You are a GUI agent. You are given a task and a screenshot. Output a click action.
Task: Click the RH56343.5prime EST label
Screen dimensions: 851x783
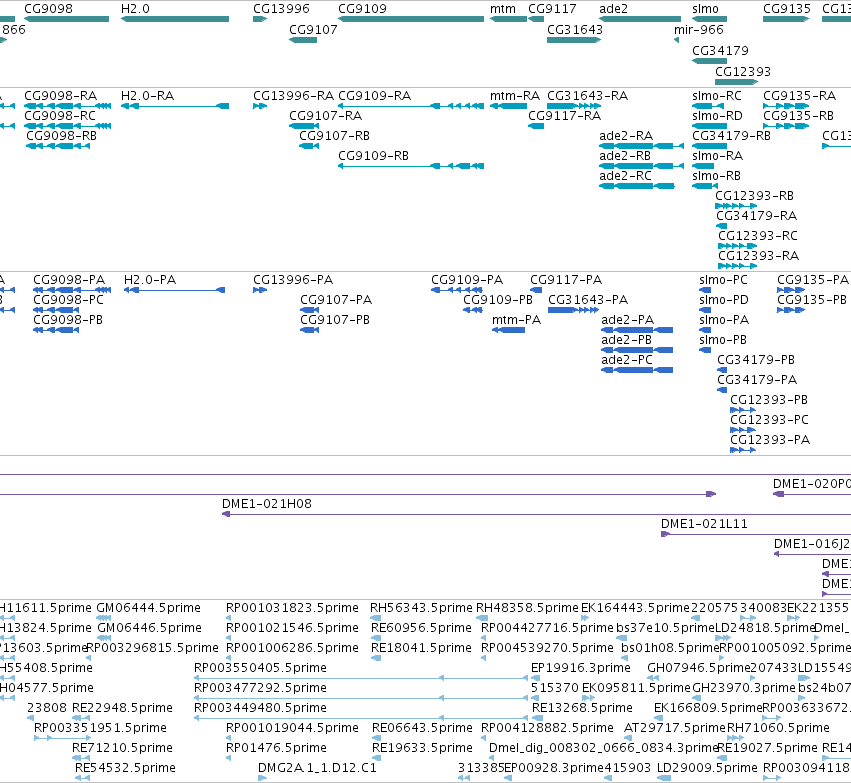pyautogui.click(x=421, y=608)
